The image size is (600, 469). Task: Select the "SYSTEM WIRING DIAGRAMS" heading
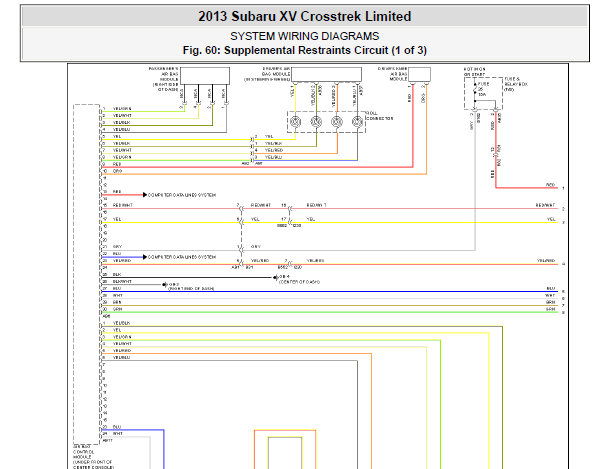pos(305,36)
